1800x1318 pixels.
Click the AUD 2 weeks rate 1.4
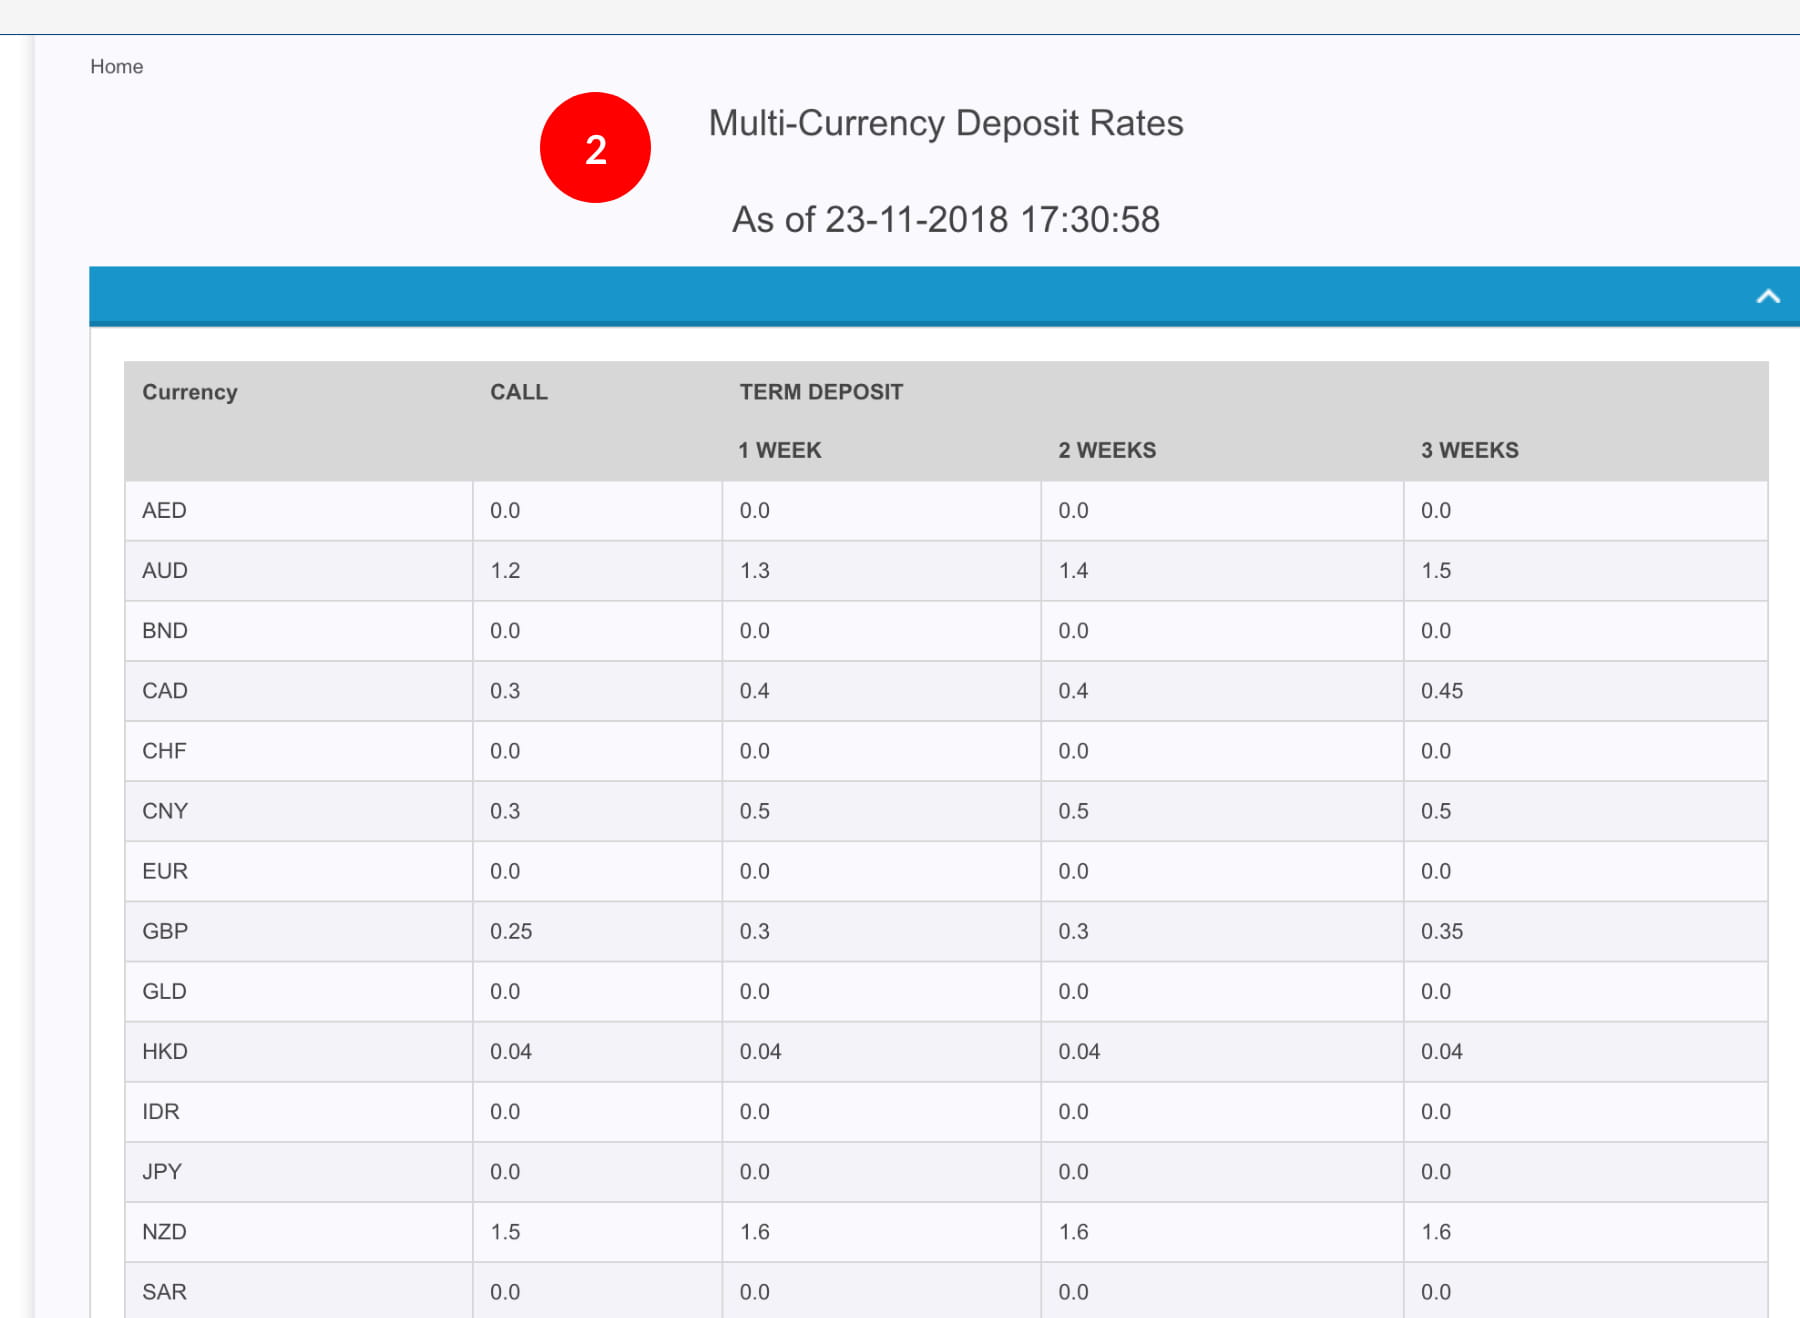coord(1073,571)
